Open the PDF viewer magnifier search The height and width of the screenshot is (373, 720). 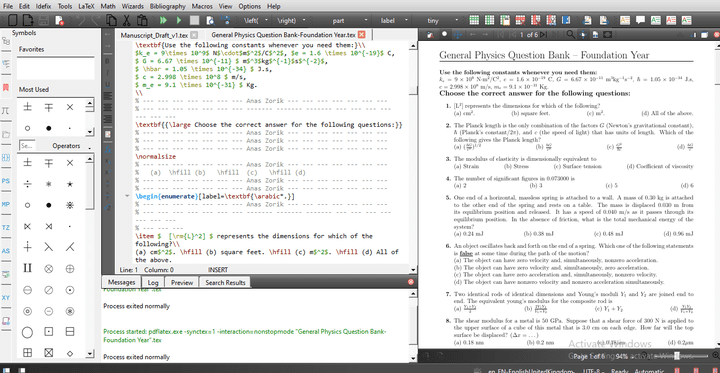[x=570, y=34]
